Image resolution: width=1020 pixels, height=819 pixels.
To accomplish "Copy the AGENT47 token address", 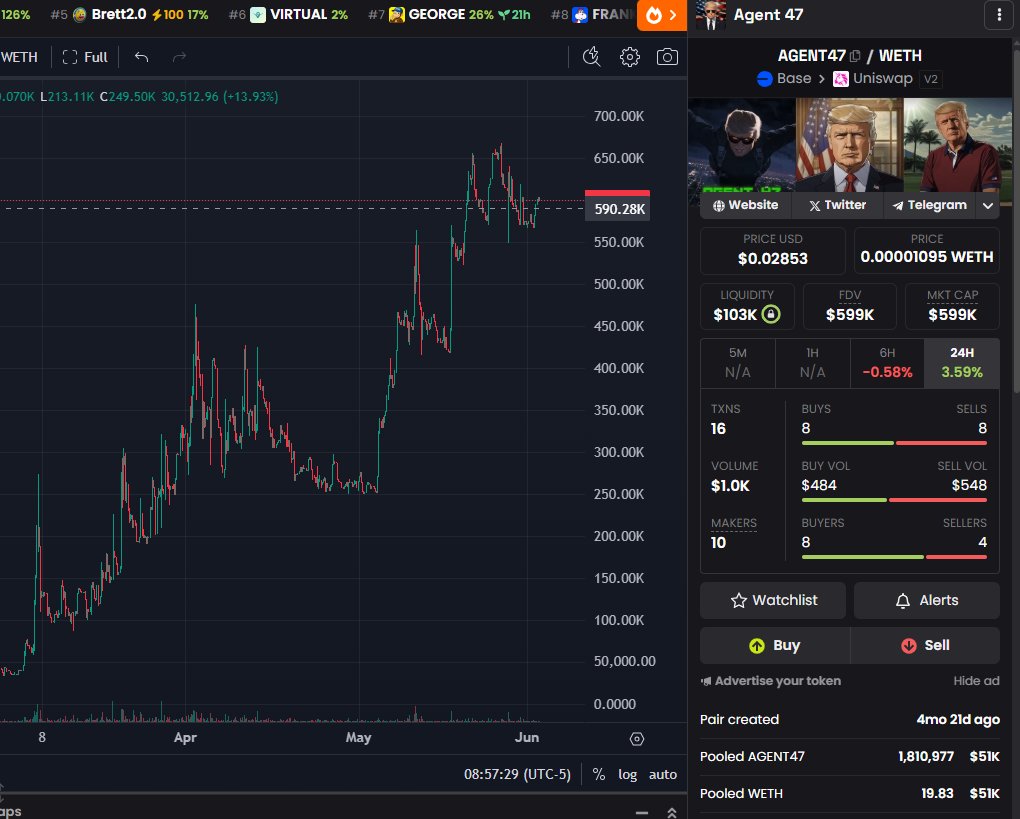I will coord(855,56).
